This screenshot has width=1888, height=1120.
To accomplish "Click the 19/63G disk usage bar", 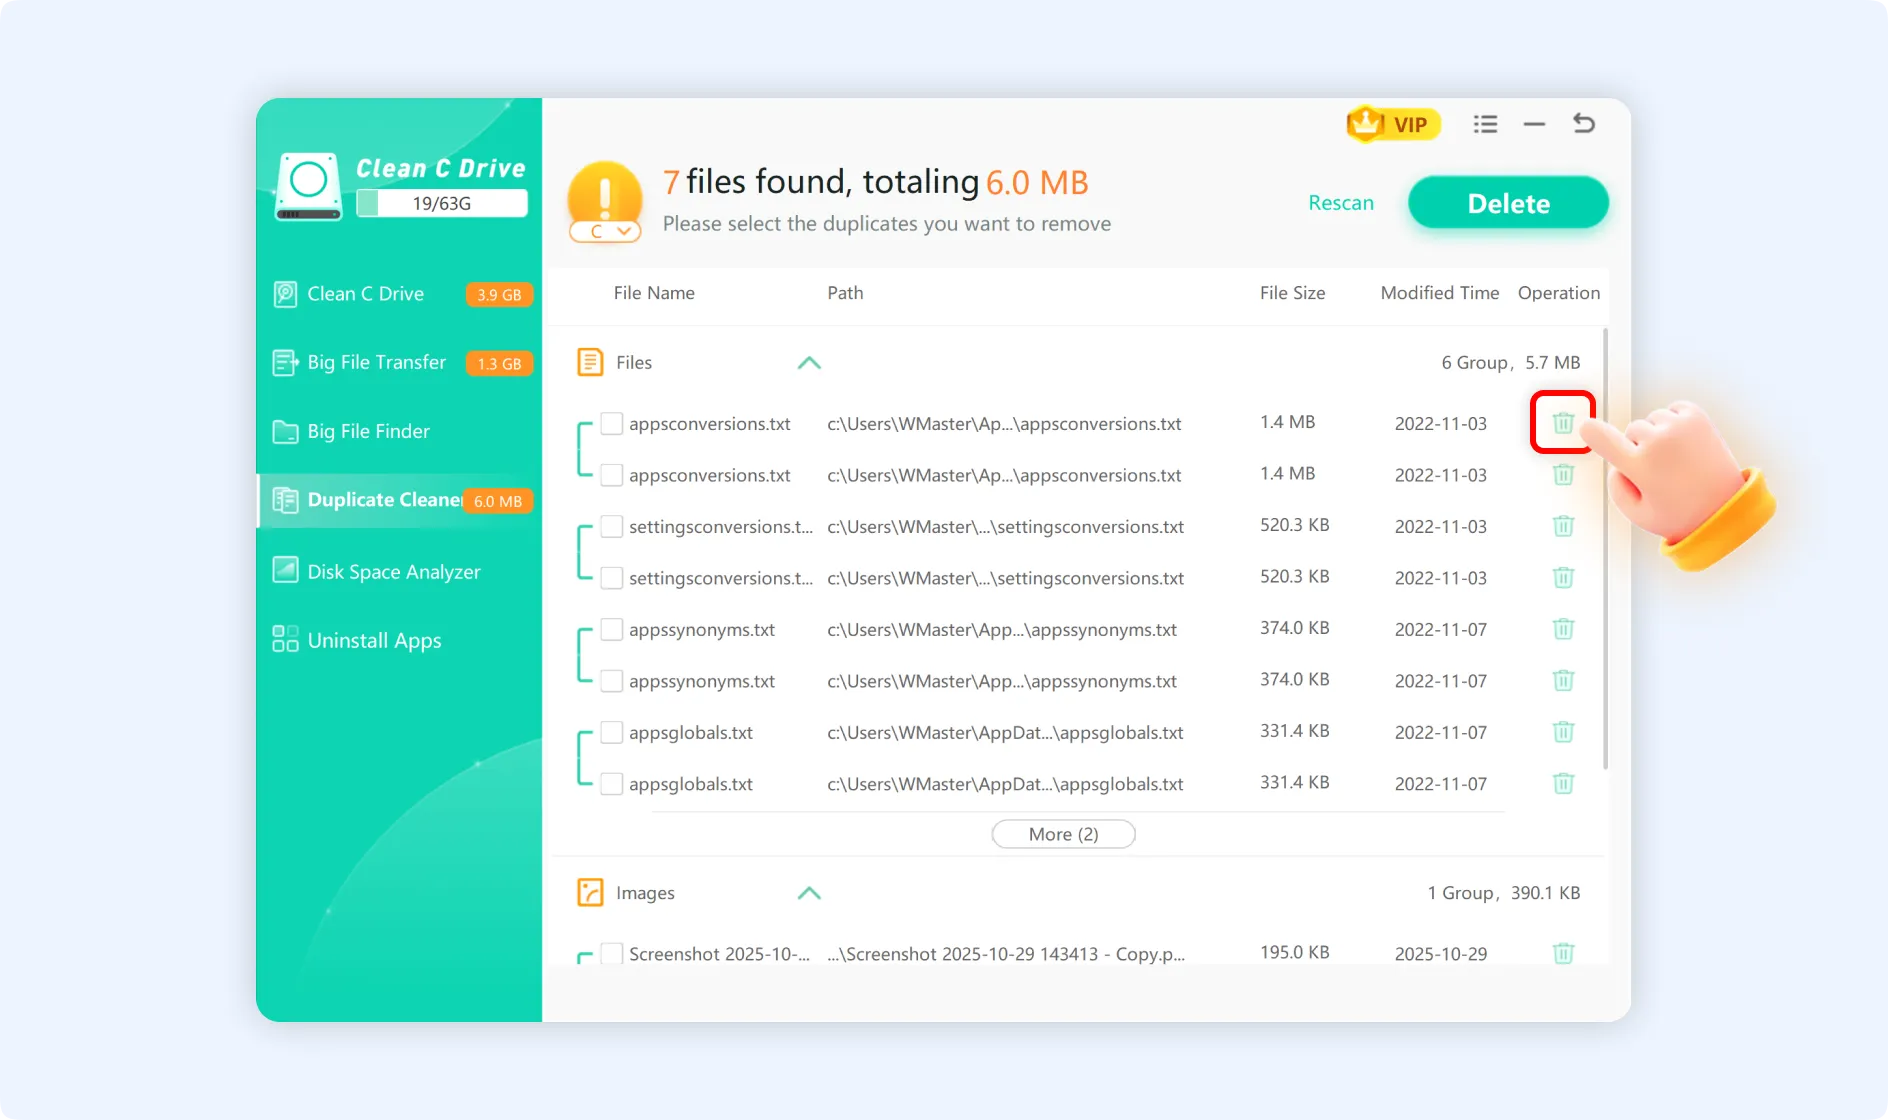I will 441,204.
